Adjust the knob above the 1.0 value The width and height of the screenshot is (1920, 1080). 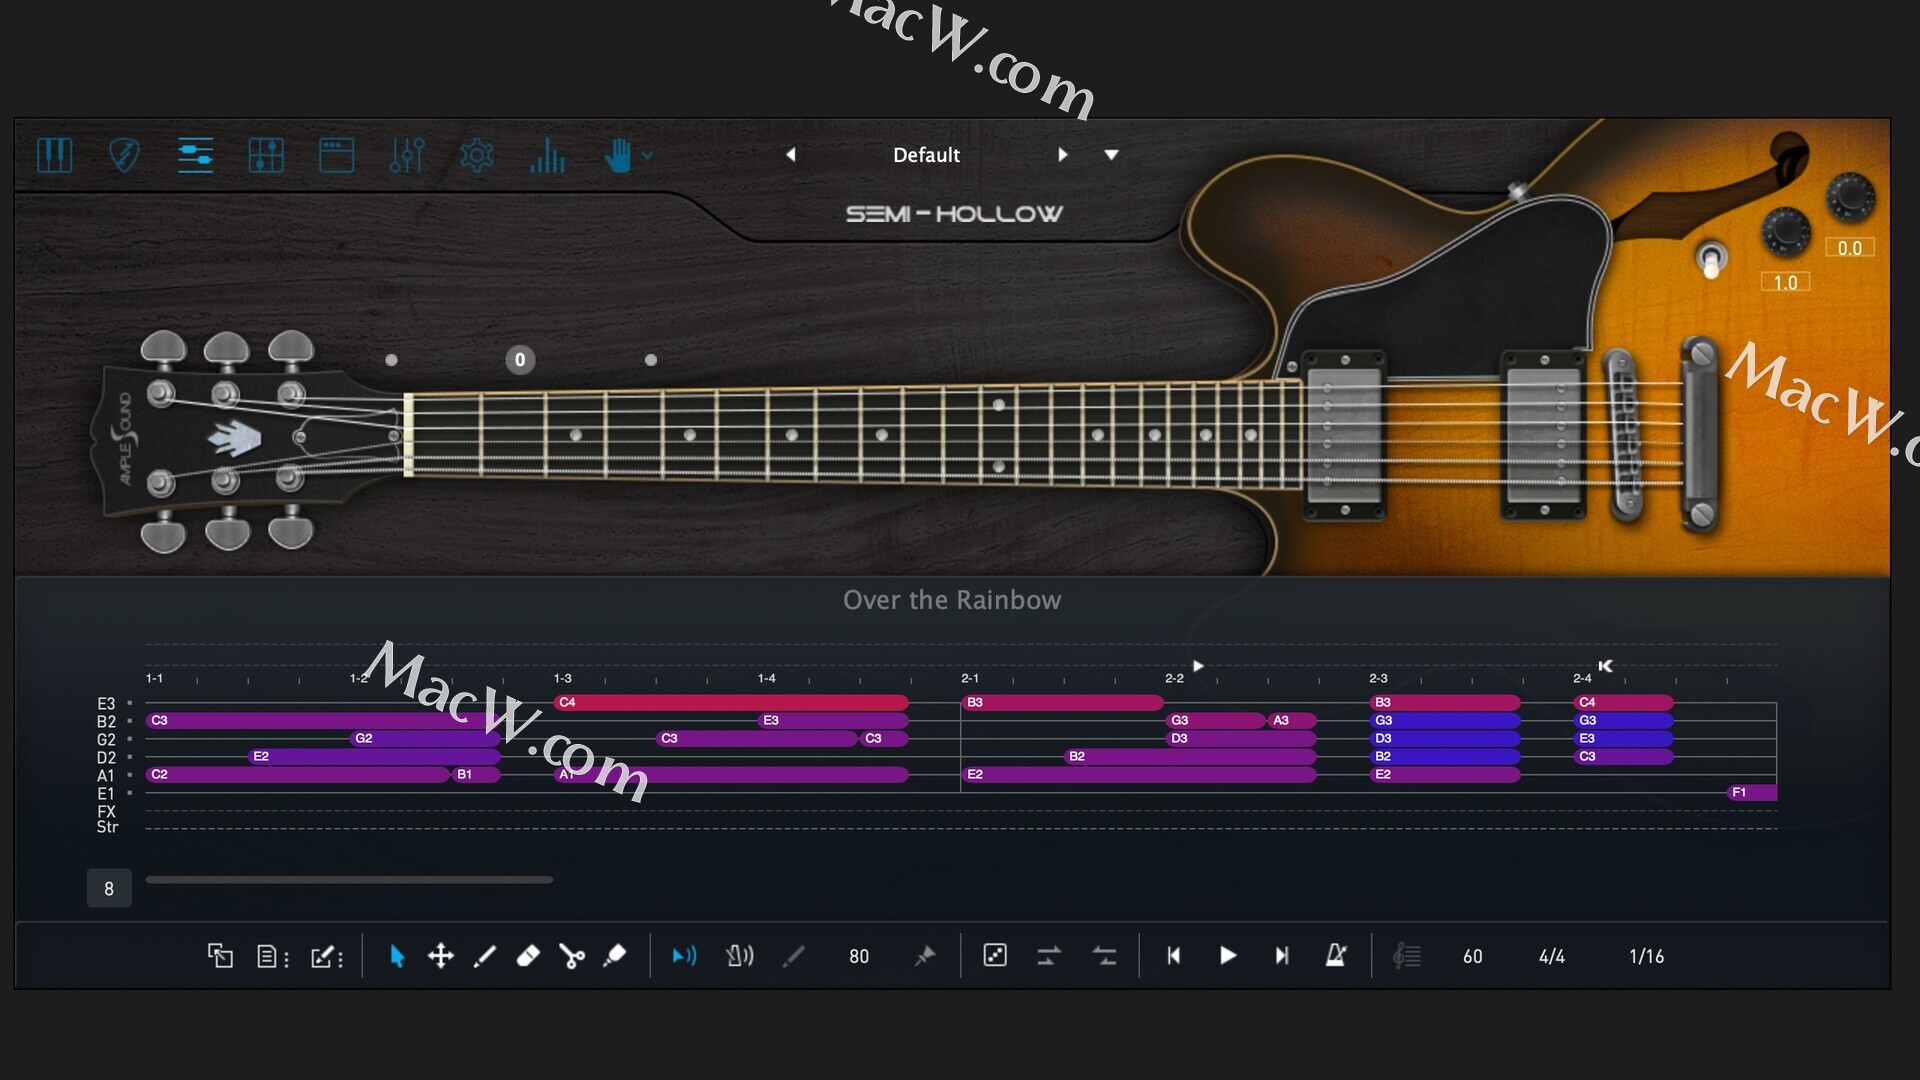point(1785,232)
